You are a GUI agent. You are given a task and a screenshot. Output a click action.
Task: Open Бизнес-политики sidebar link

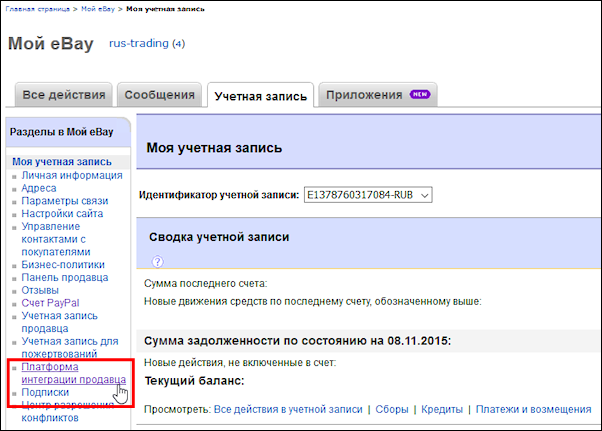coord(63,265)
